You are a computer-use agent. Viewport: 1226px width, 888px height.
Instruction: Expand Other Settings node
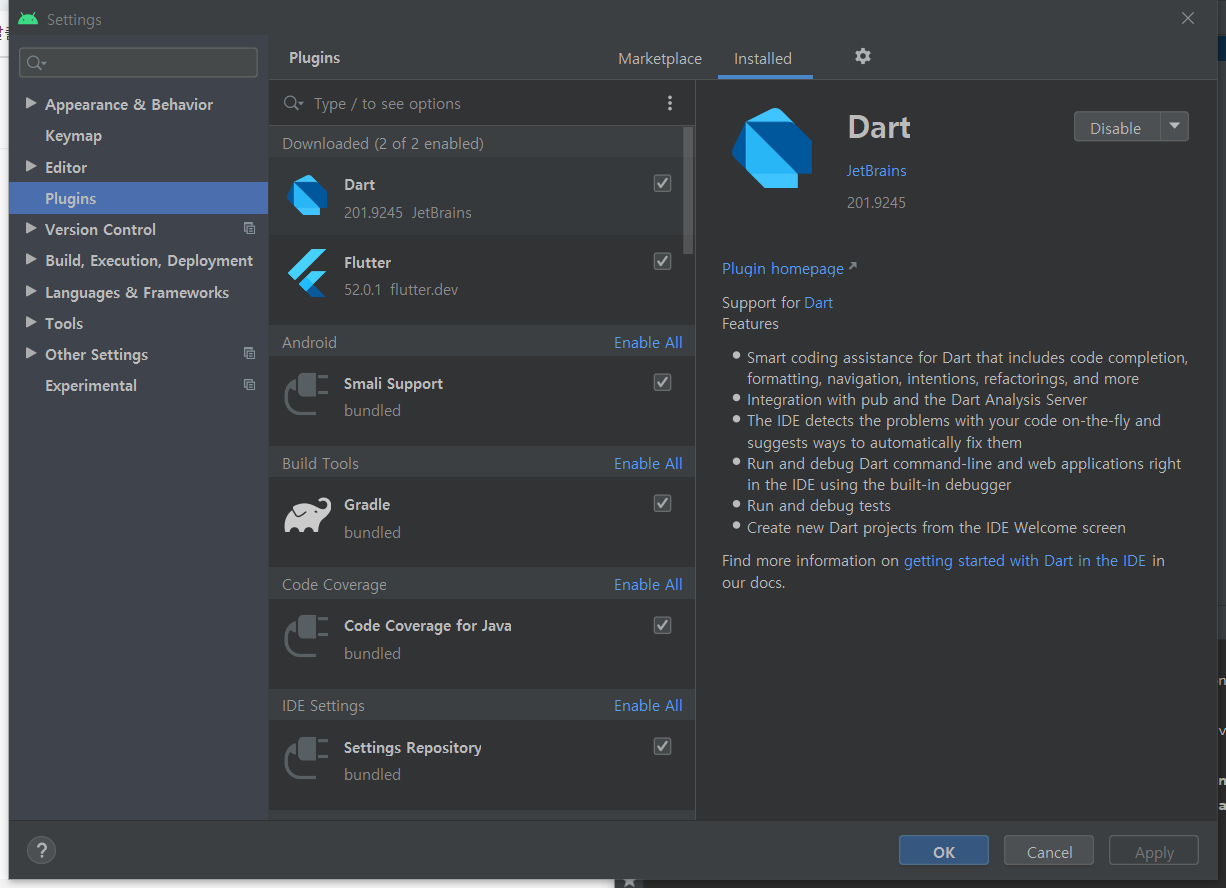31,354
